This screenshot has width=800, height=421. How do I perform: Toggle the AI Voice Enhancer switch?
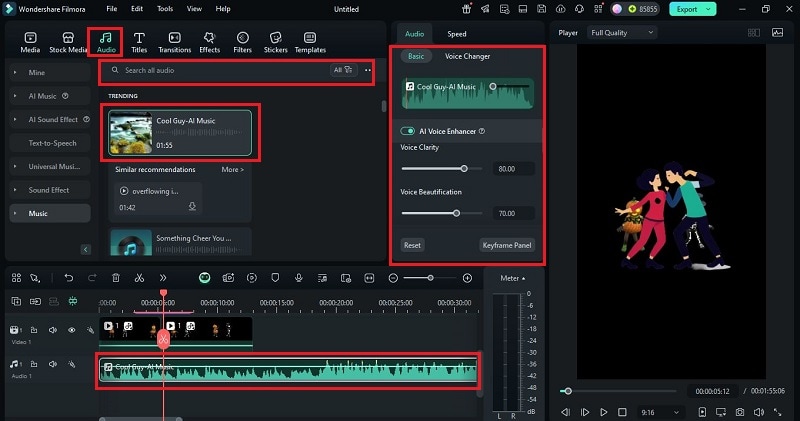pyautogui.click(x=408, y=131)
